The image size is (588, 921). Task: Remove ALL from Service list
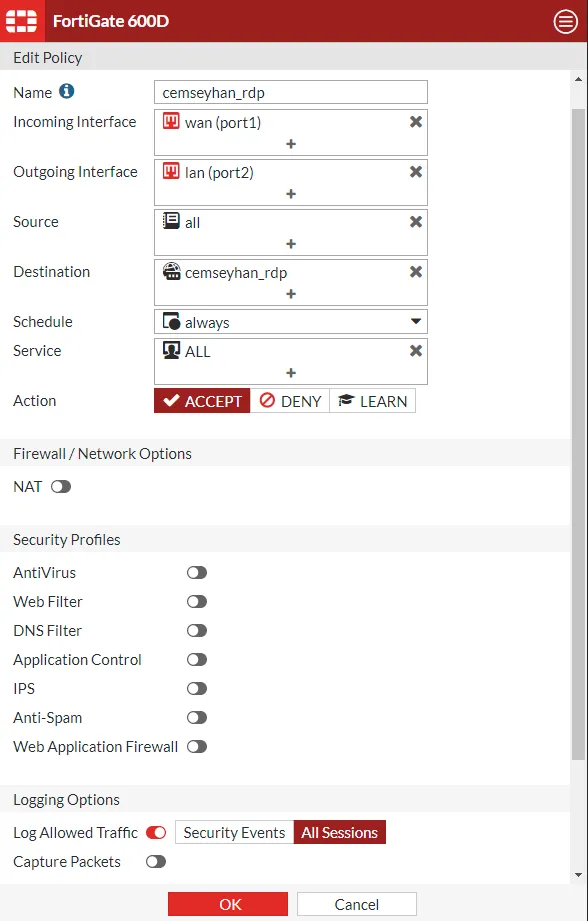pos(416,351)
